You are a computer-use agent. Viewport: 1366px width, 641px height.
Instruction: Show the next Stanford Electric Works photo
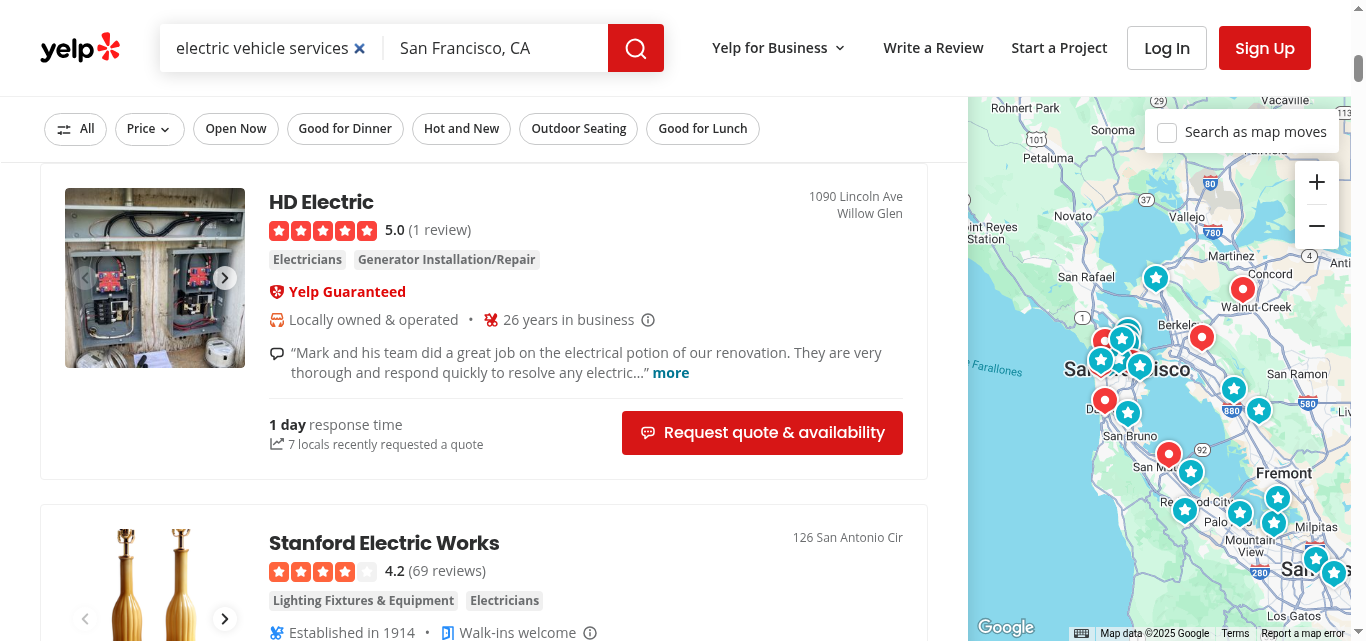pyautogui.click(x=225, y=619)
